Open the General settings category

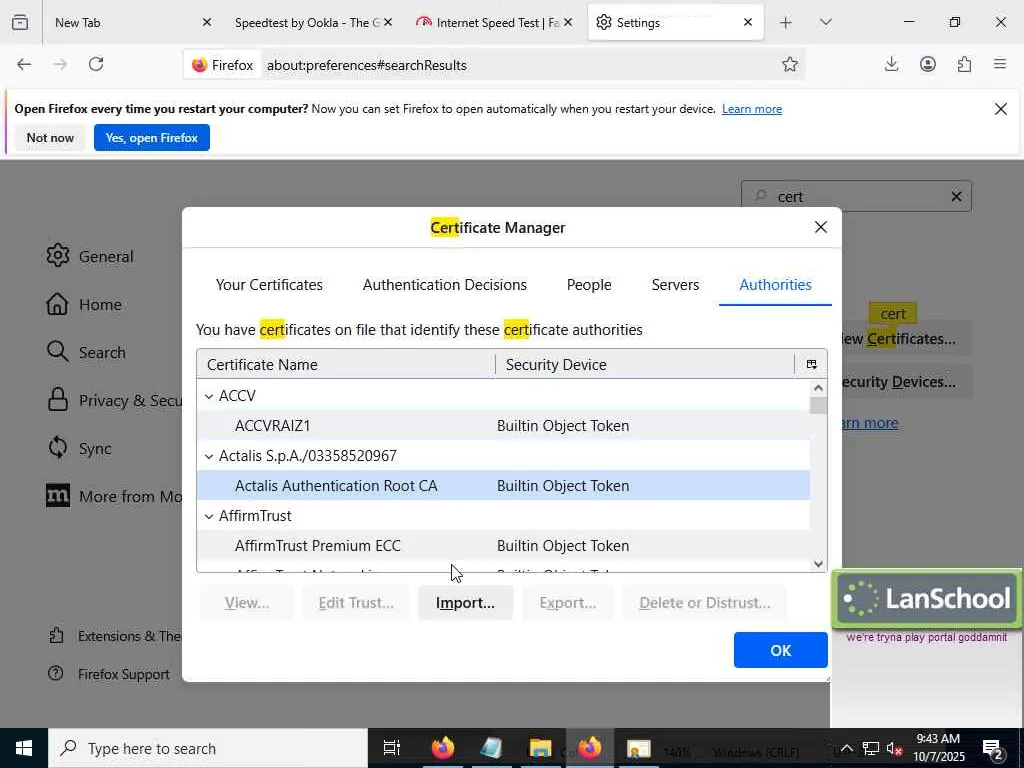pos(90,256)
